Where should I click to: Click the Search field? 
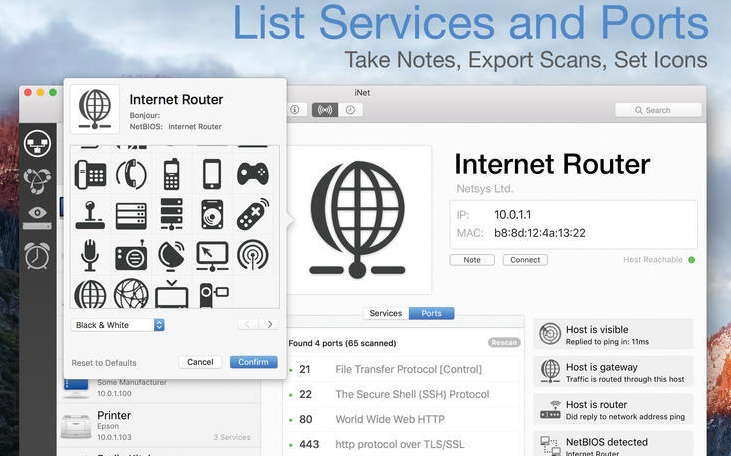pos(657,110)
